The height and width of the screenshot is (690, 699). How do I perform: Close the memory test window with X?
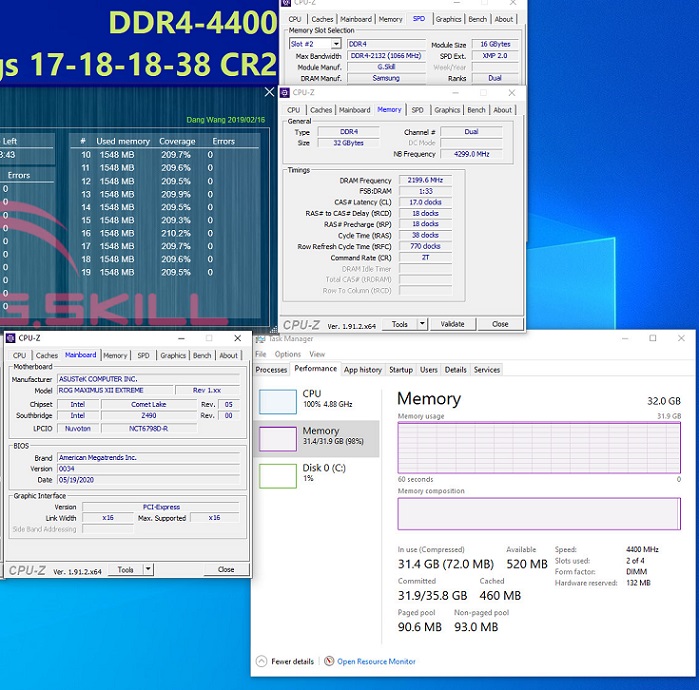[x=269, y=92]
